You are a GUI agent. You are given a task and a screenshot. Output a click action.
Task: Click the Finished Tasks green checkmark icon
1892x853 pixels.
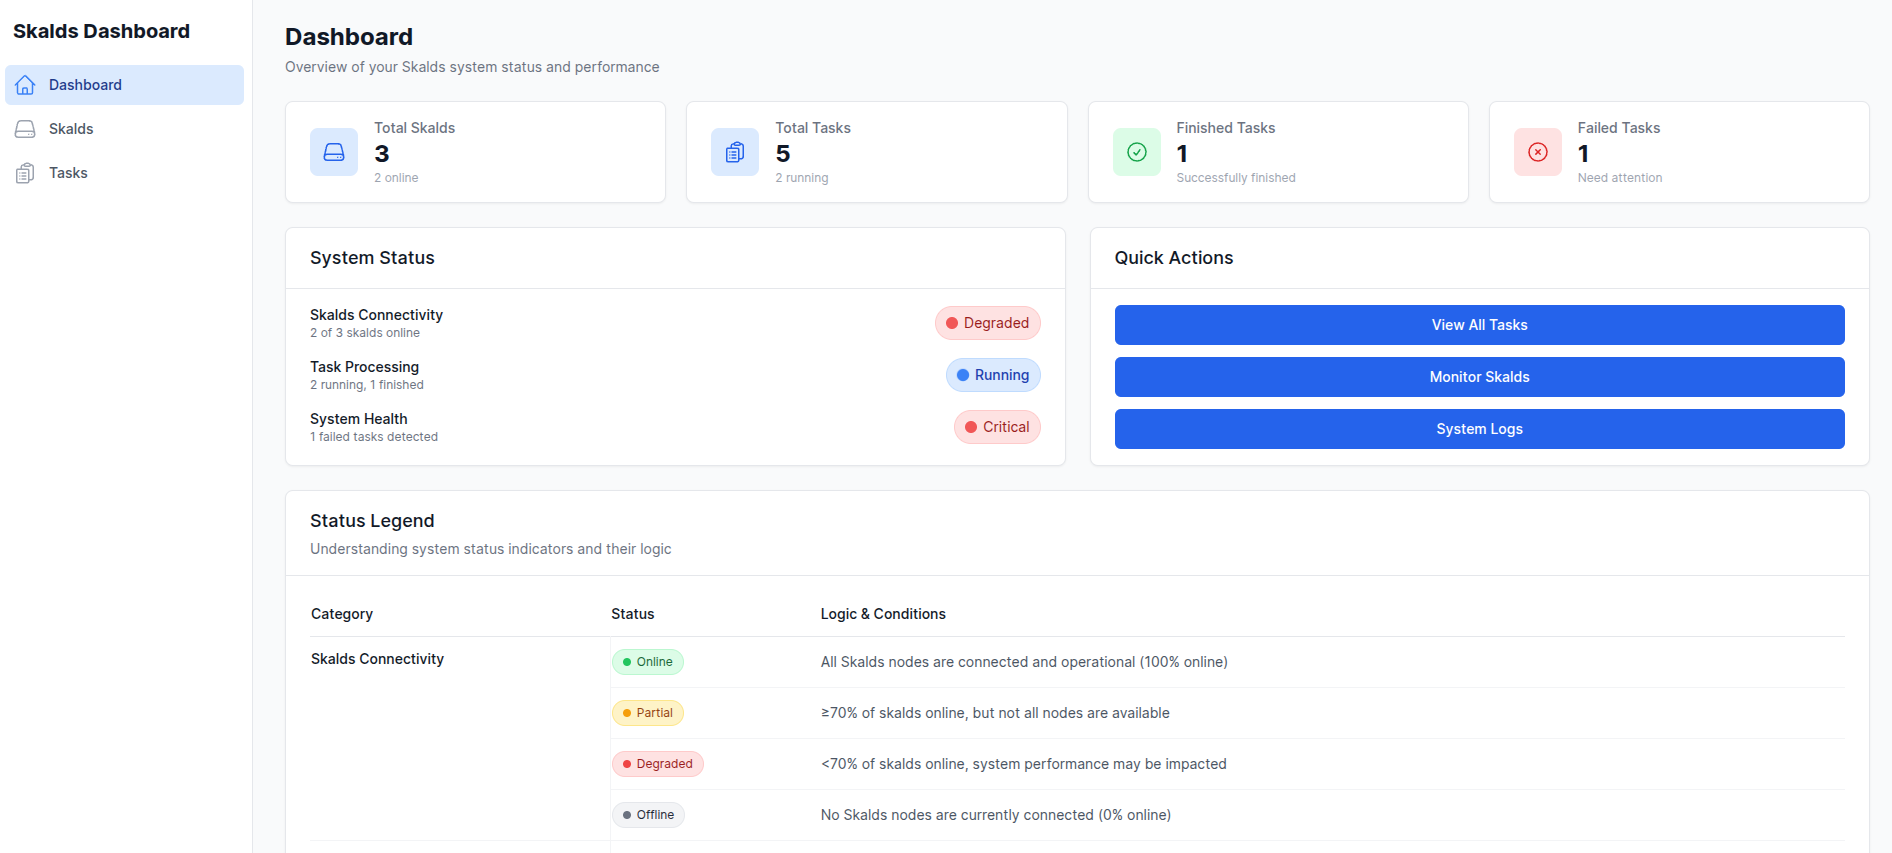coord(1137,152)
